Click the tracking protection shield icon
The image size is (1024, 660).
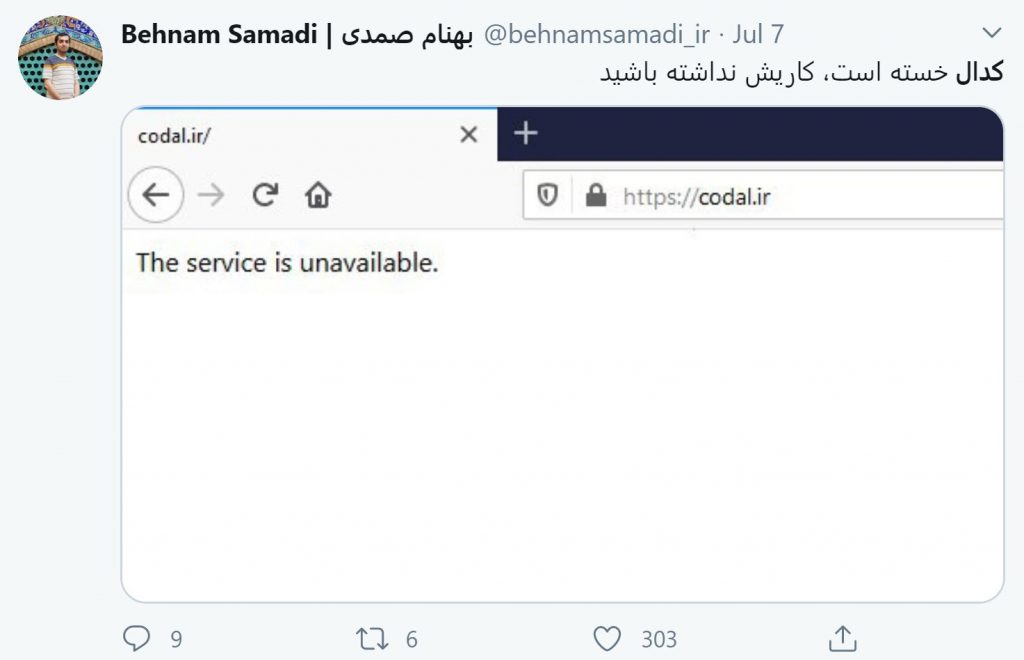point(547,195)
